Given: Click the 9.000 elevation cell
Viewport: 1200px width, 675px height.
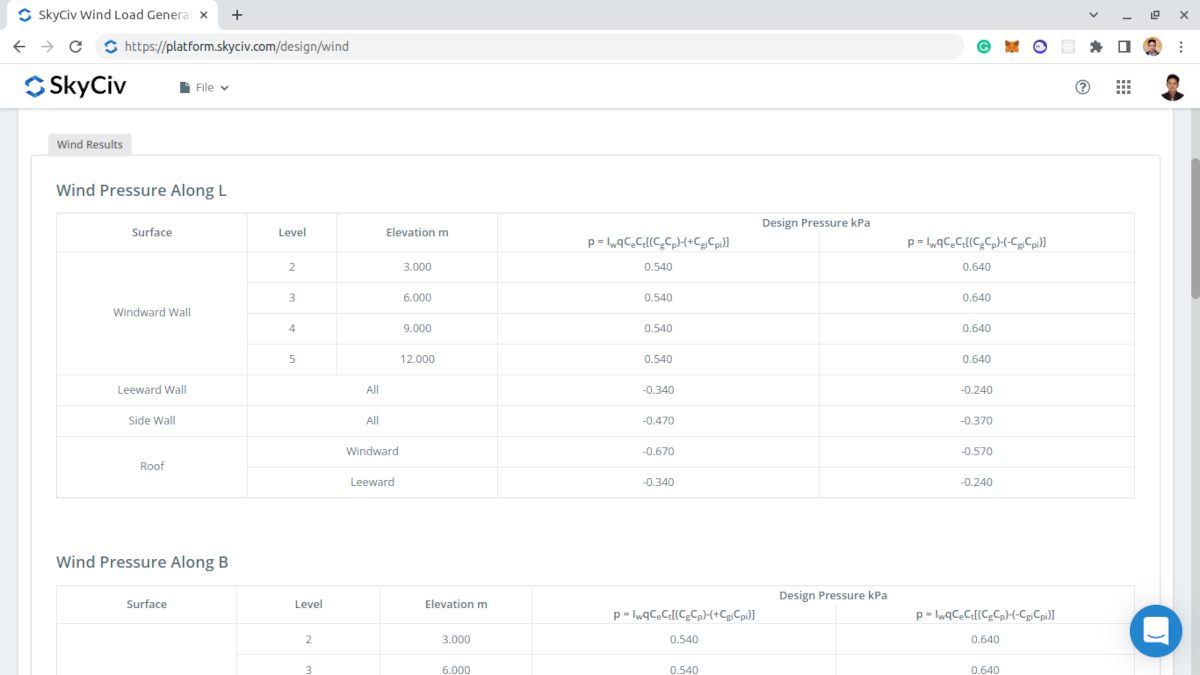Looking at the screenshot, I should (x=417, y=328).
